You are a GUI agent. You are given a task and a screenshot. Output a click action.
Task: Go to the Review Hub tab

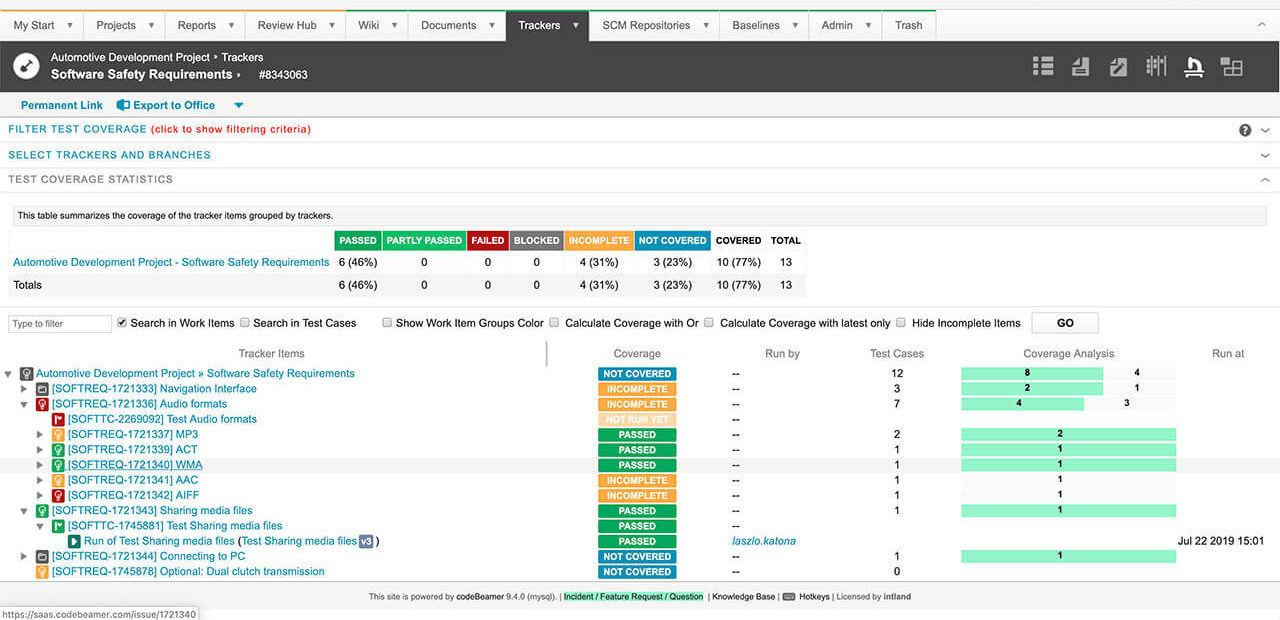pyautogui.click(x=296, y=26)
